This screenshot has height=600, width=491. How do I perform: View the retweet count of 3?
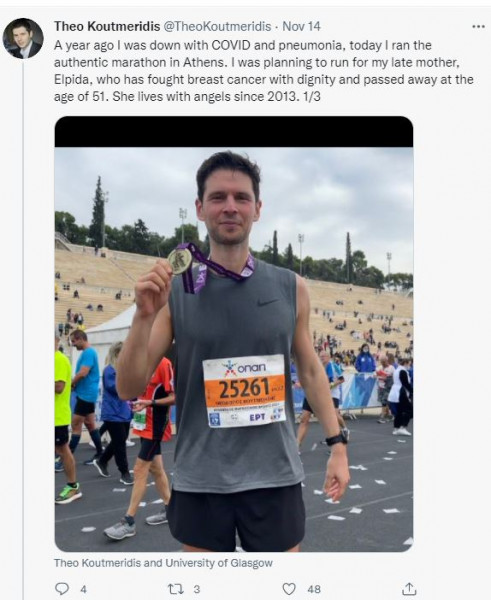196,589
